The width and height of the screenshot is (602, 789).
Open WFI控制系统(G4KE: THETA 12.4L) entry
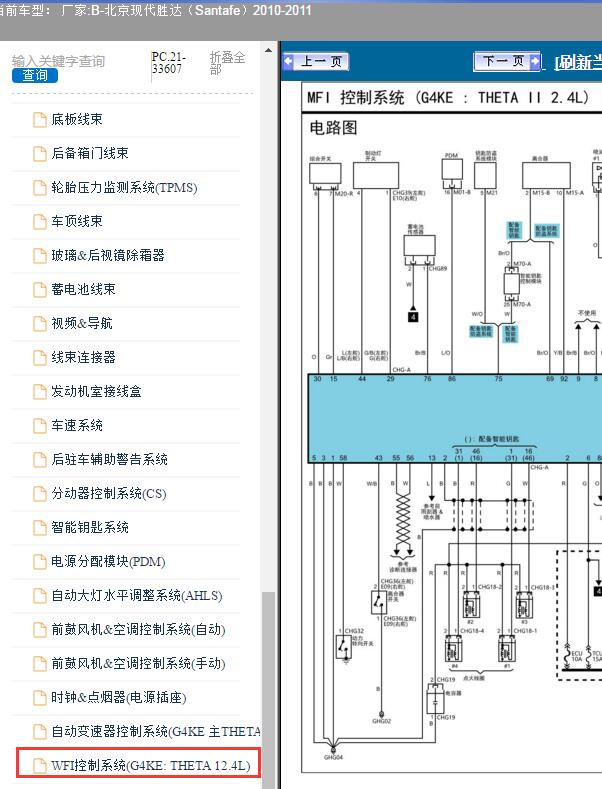[x=150, y=765]
